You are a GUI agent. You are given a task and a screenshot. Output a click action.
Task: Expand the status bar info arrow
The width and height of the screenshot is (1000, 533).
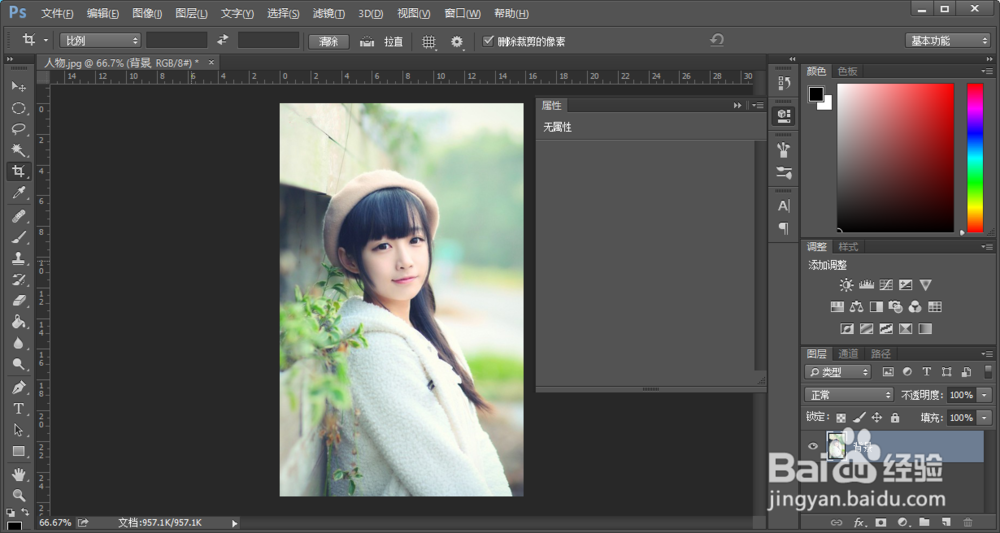[x=235, y=523]
